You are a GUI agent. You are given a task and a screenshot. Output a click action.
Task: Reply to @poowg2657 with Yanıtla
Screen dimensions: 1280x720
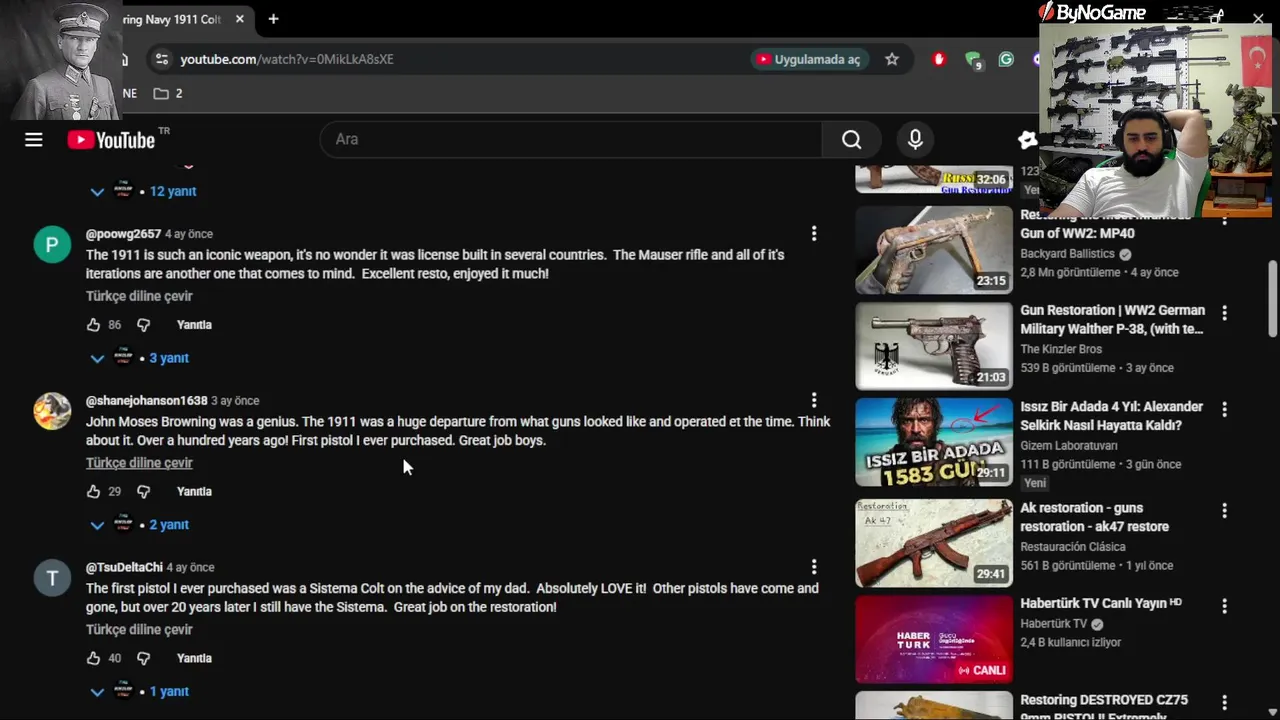(x=194, y=325)
